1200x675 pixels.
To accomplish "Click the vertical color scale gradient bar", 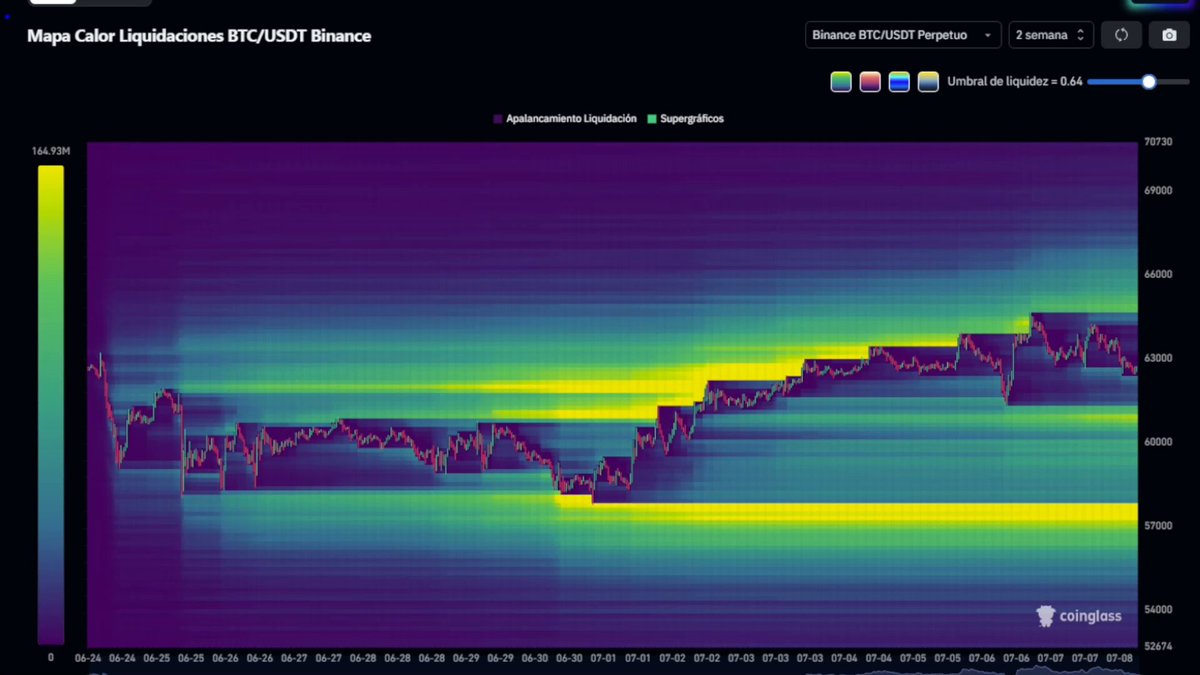I will tap(51, 405).
